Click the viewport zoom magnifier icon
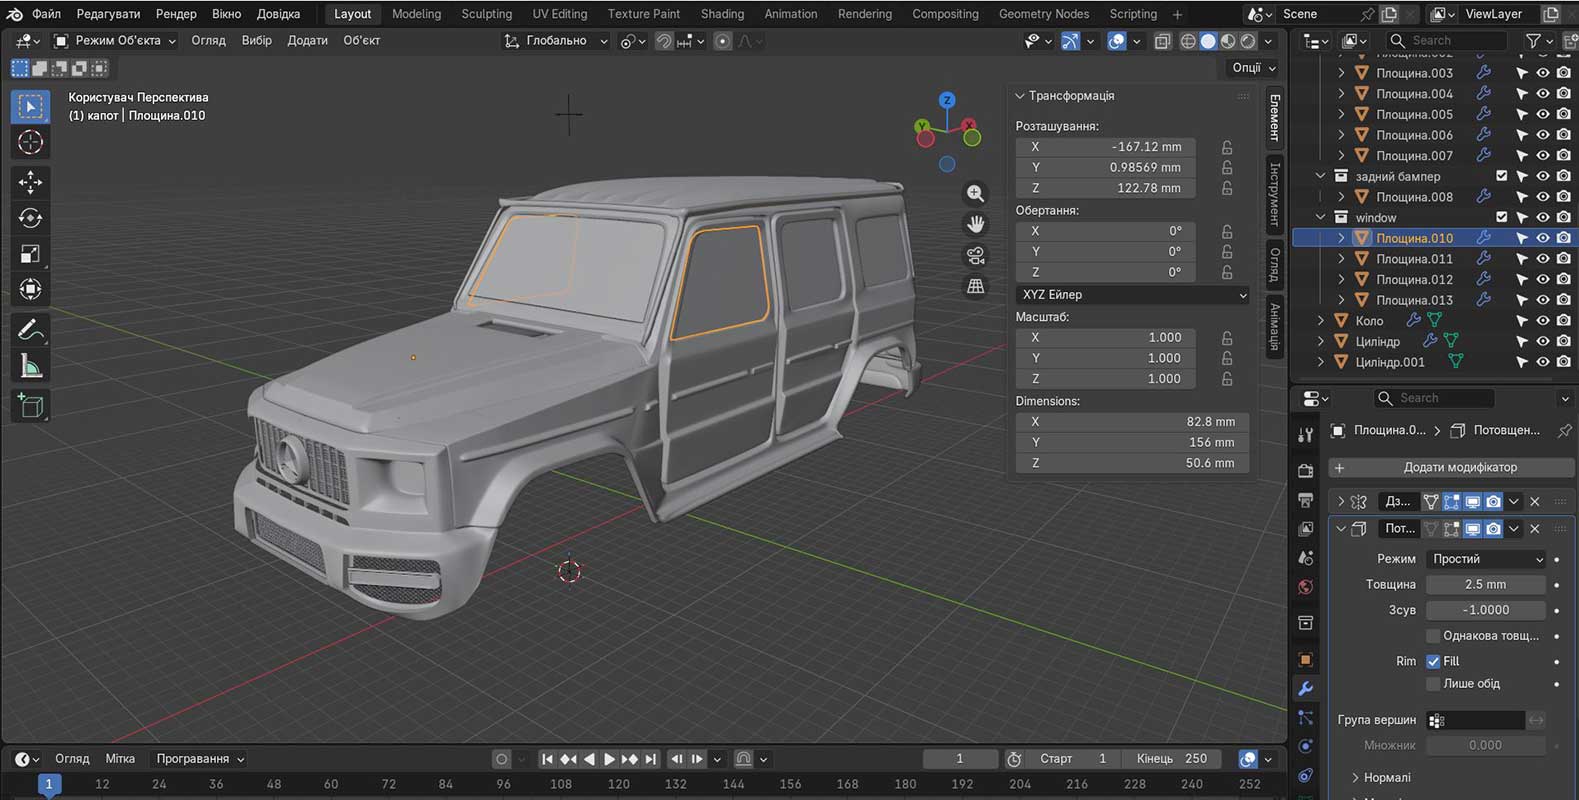The width and height of the screenshot is (1579, 800). coord(975,193)
